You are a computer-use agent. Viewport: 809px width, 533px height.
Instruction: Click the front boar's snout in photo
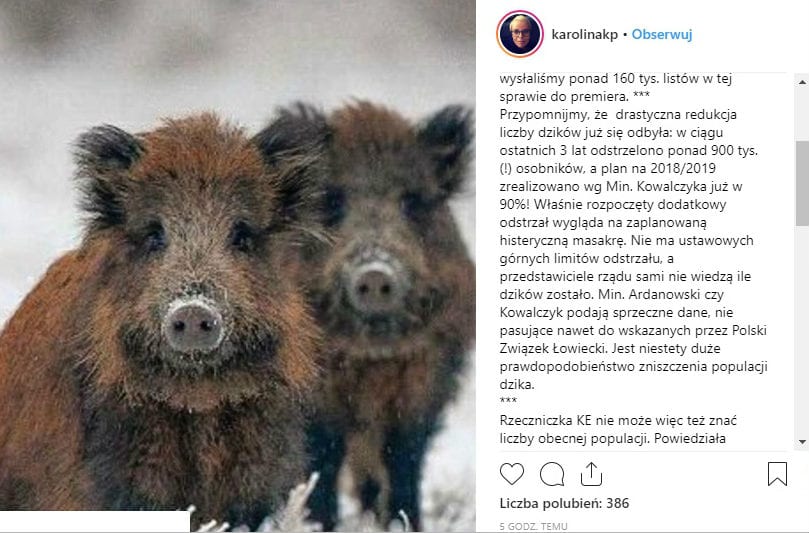point(193,326)
